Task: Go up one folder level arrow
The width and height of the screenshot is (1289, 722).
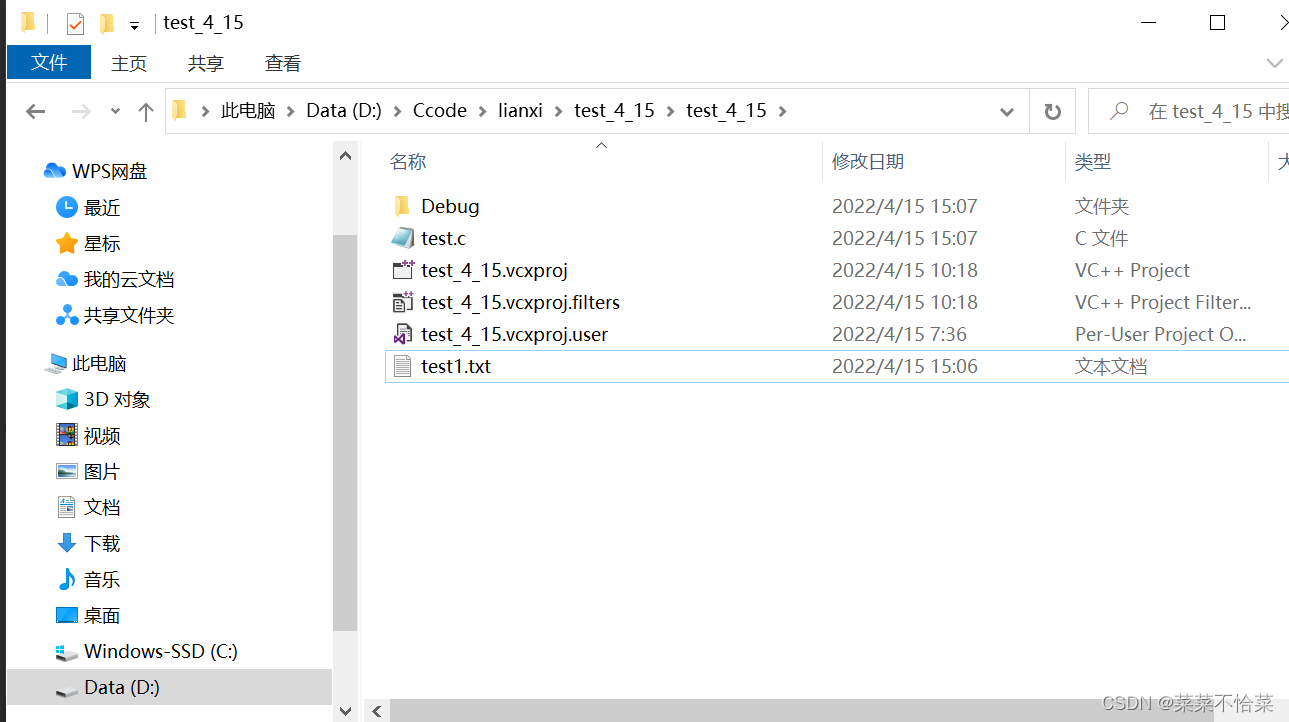Action: 146,111
